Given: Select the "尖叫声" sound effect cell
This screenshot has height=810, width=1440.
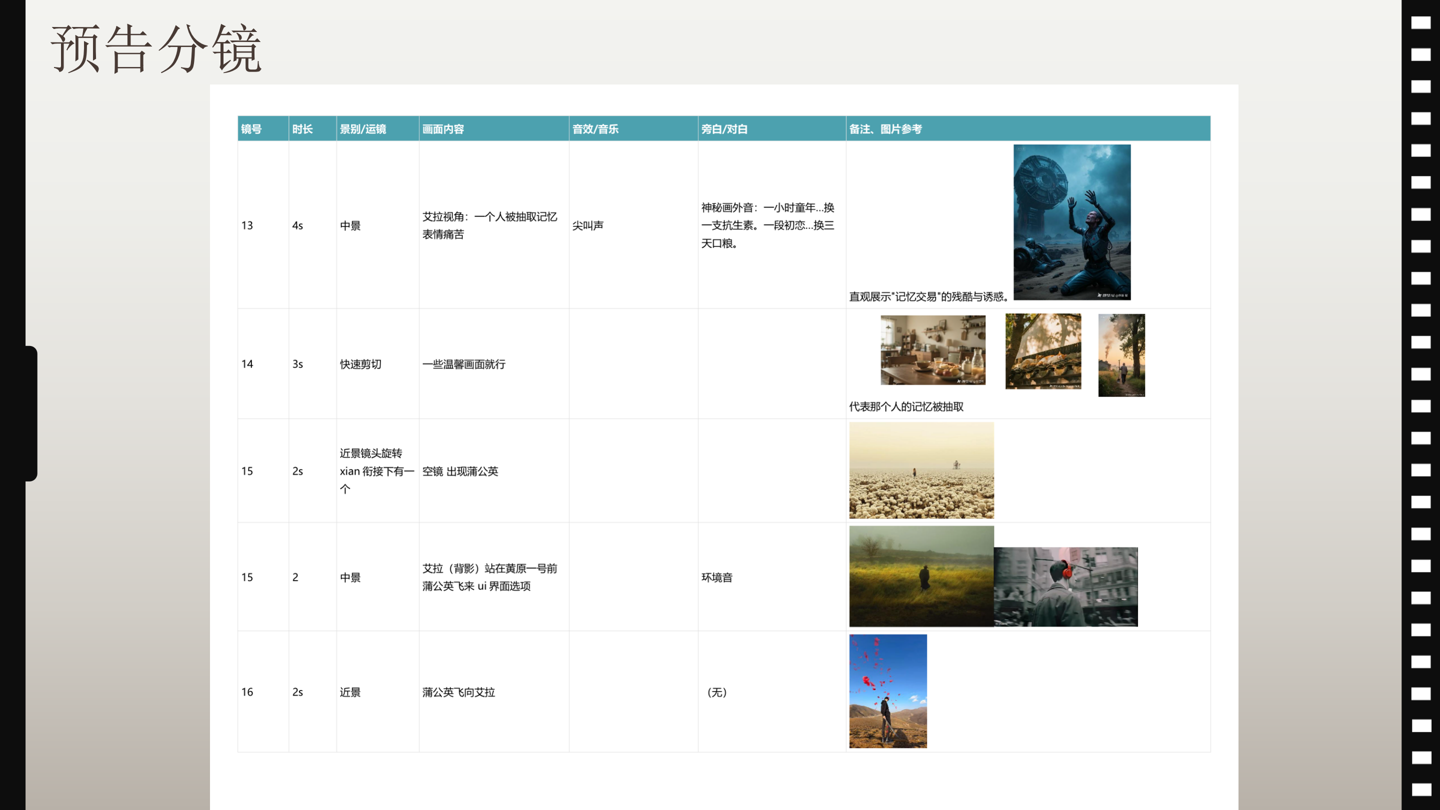Looking at the screenshot, I should tap(634, 225).
